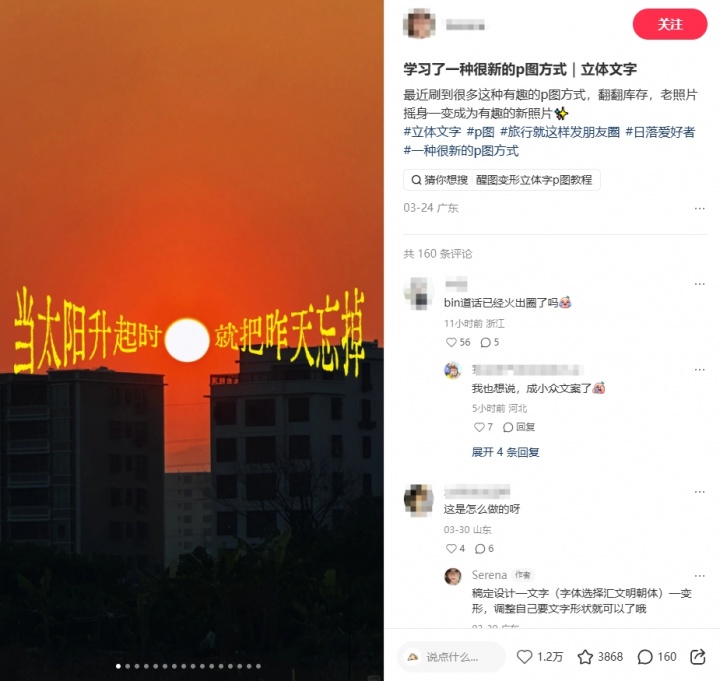Open replies icon showing 5 on first comment
The height and width of the screenshot is (681, 720).
[485, 342]
